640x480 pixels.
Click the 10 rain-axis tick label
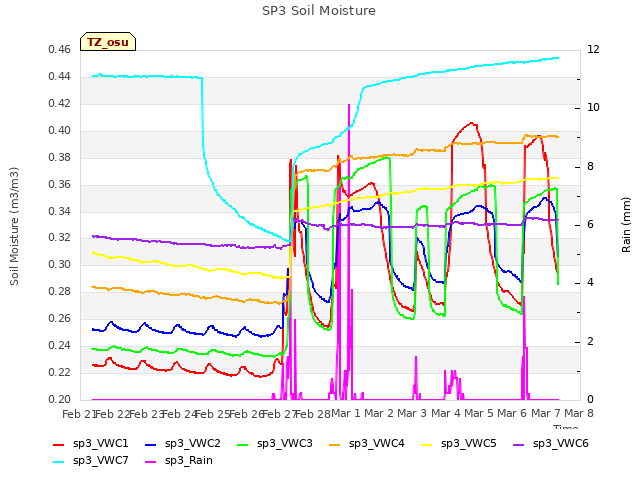click(x=593, y=108)
